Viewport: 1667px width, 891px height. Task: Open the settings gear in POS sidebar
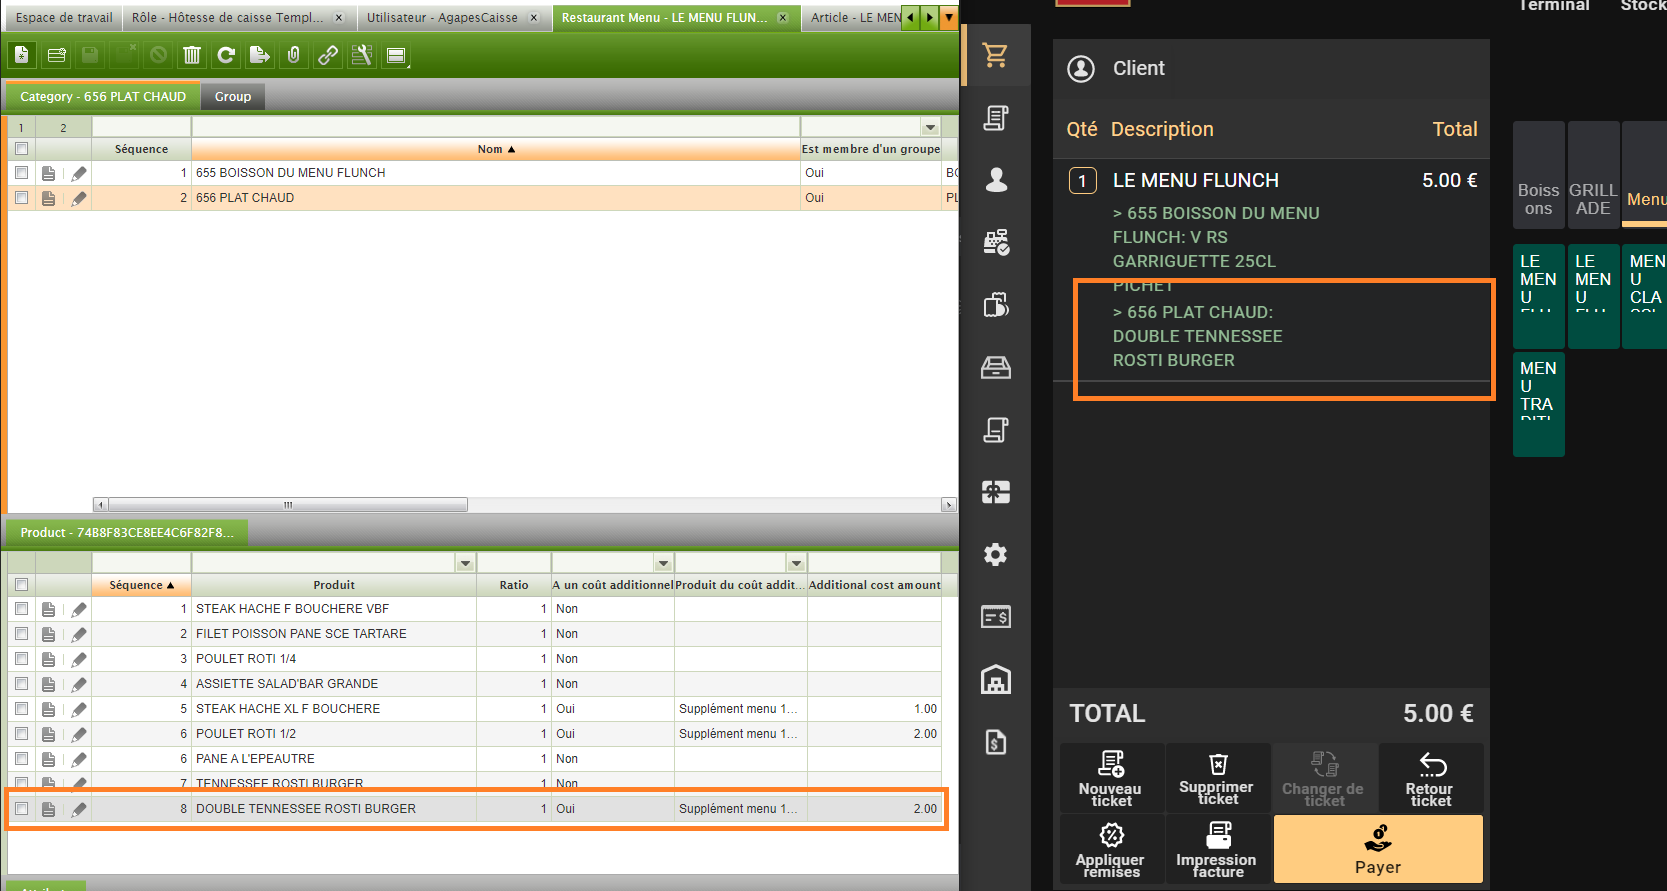995,555
